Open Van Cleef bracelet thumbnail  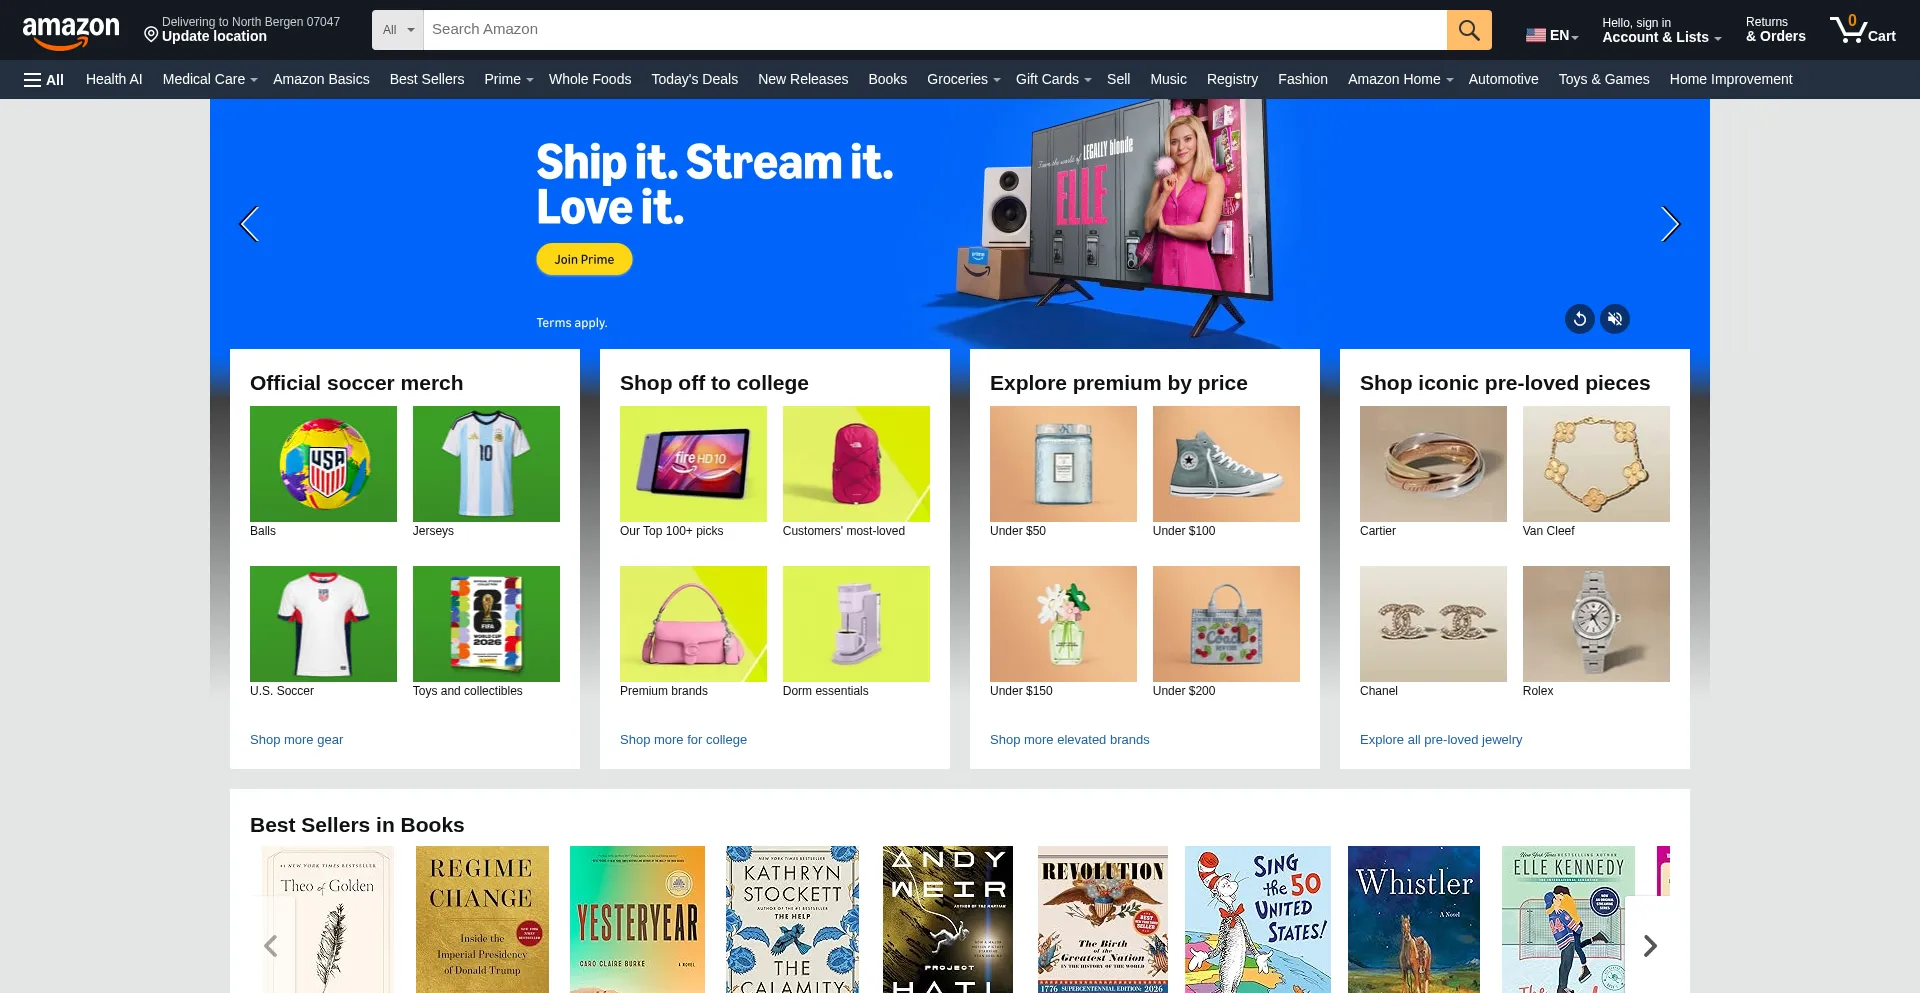[1596, 464]
